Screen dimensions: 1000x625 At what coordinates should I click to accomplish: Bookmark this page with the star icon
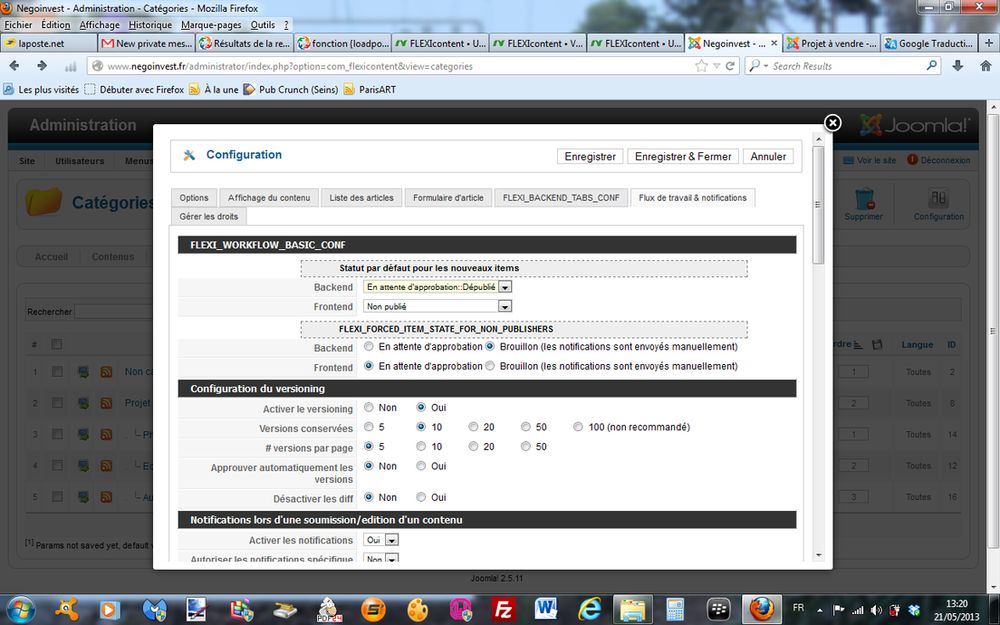coord(702,66)
